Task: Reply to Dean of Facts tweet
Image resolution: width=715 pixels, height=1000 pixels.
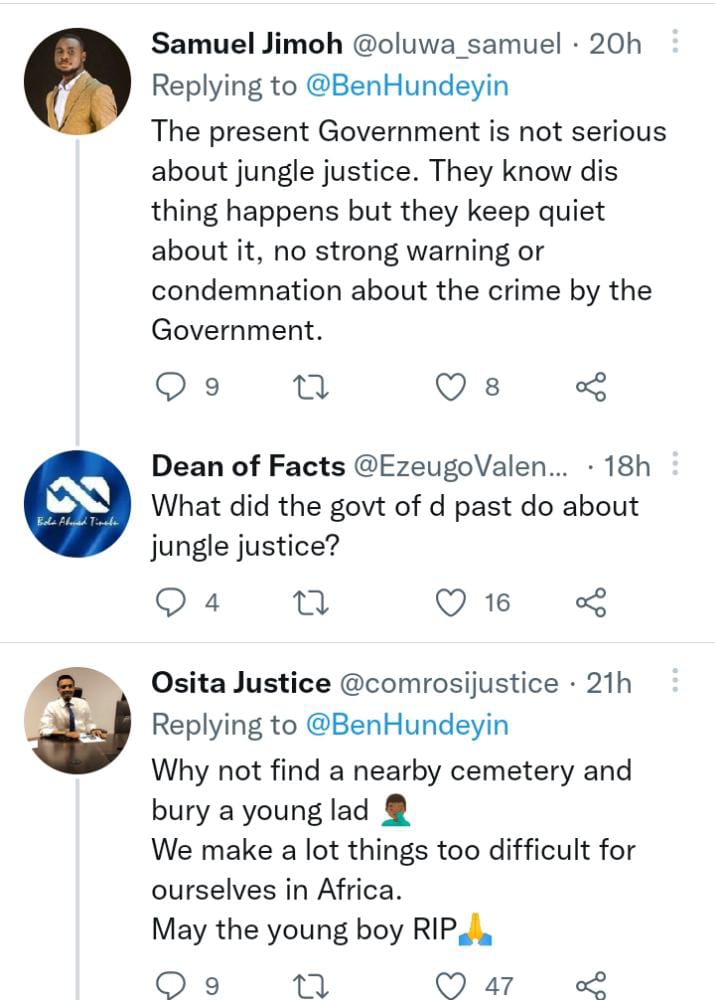Action: point(172,602)
